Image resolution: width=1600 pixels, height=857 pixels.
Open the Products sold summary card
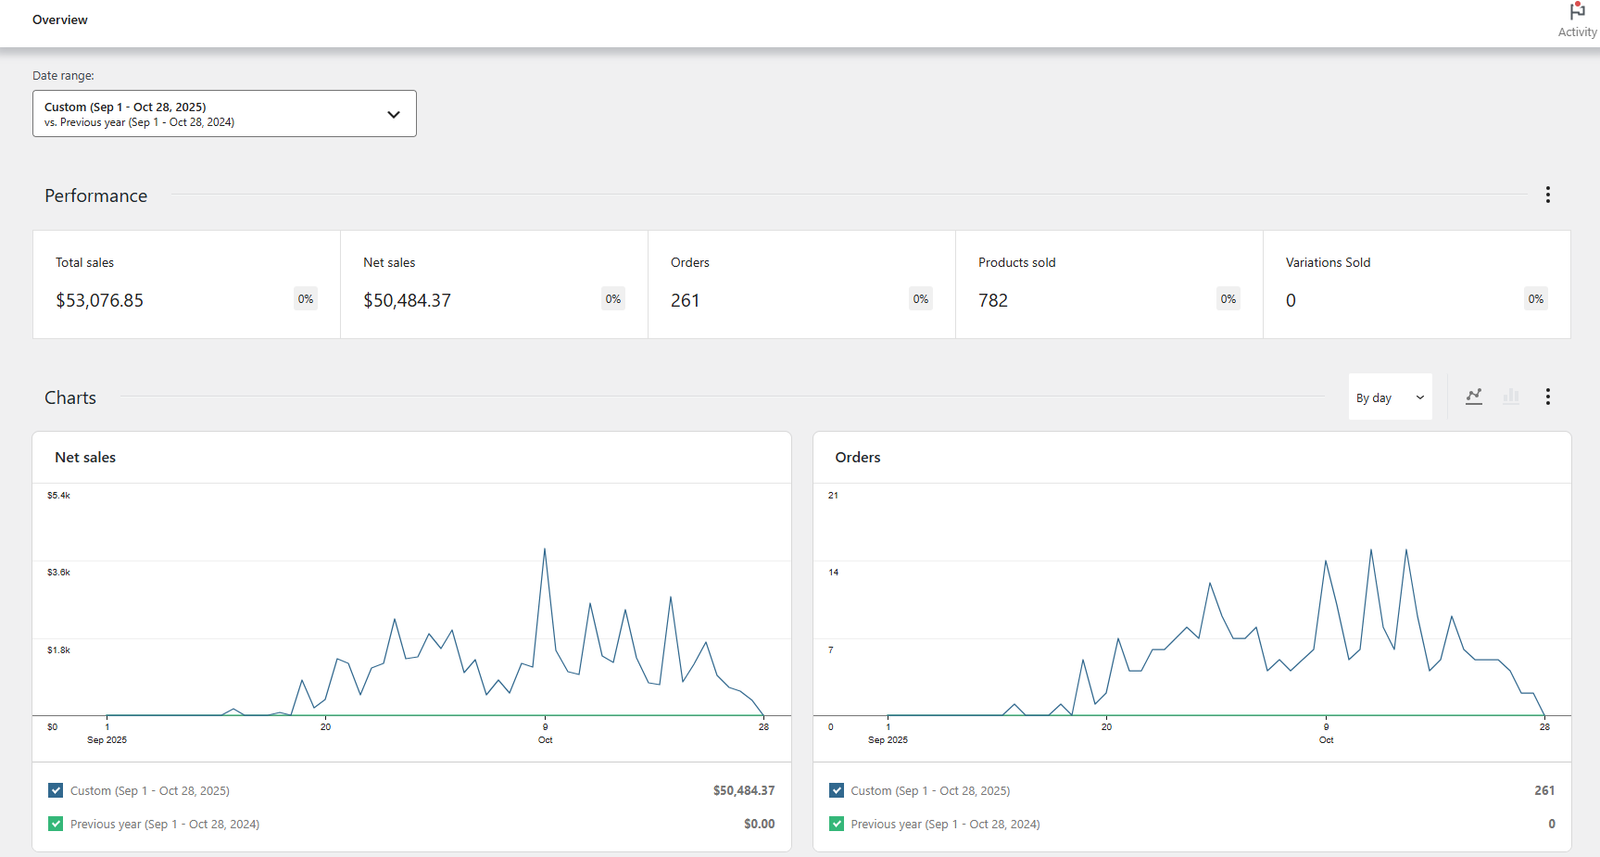coord(1109,285)
